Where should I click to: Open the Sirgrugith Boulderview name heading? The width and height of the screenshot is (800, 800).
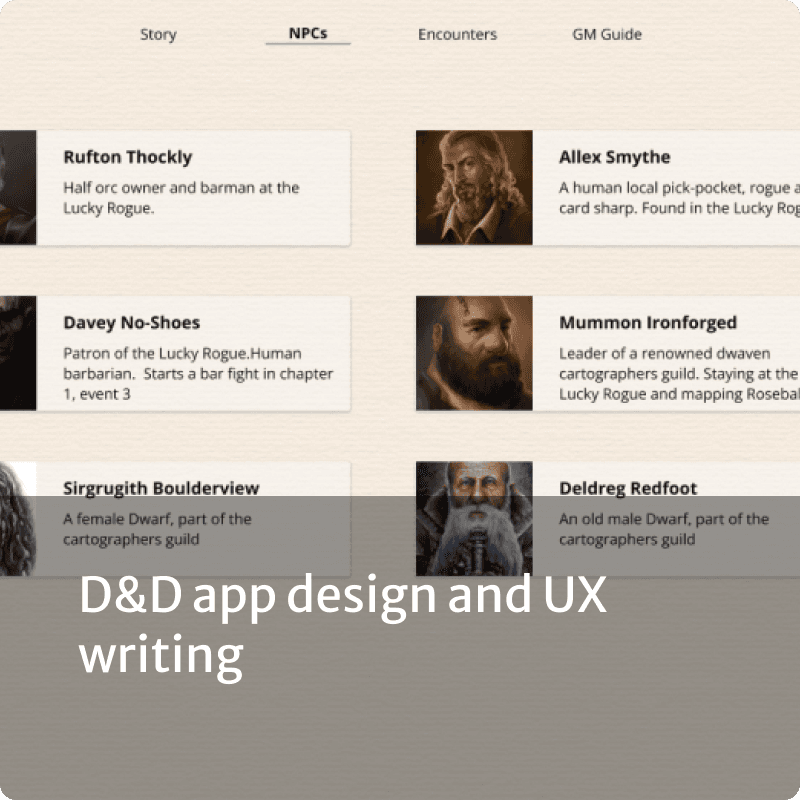point(161,488)
